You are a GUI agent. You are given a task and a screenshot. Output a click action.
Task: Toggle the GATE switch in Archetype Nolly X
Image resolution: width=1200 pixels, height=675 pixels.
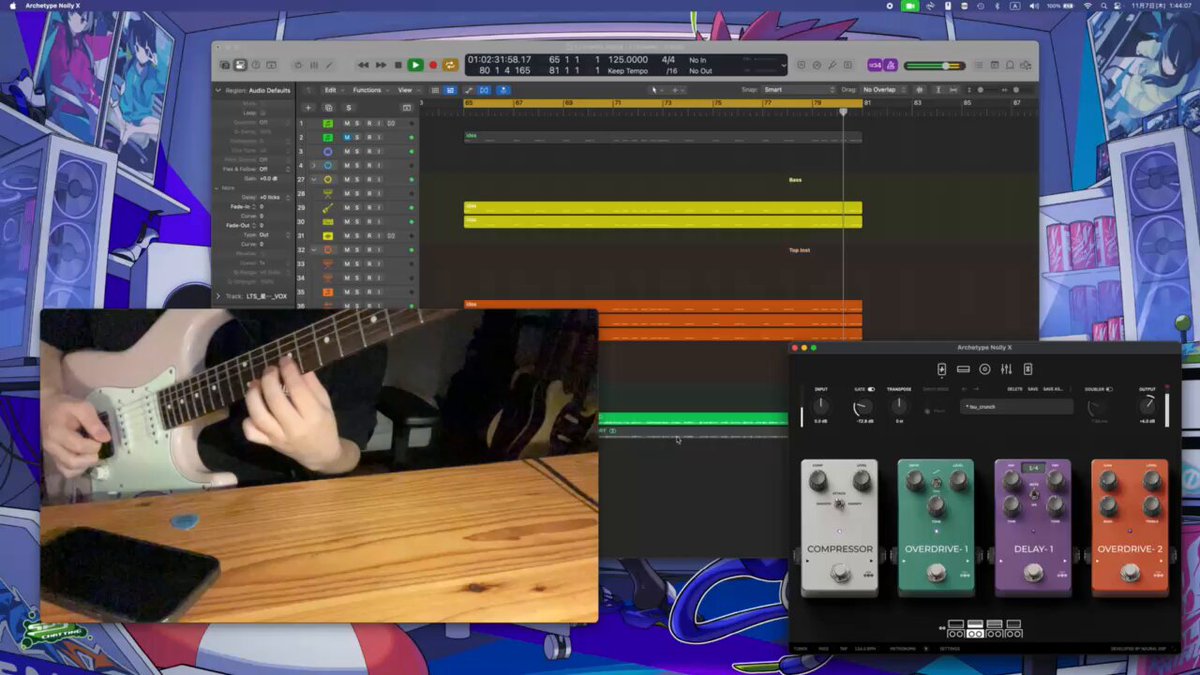pos(871,389)
